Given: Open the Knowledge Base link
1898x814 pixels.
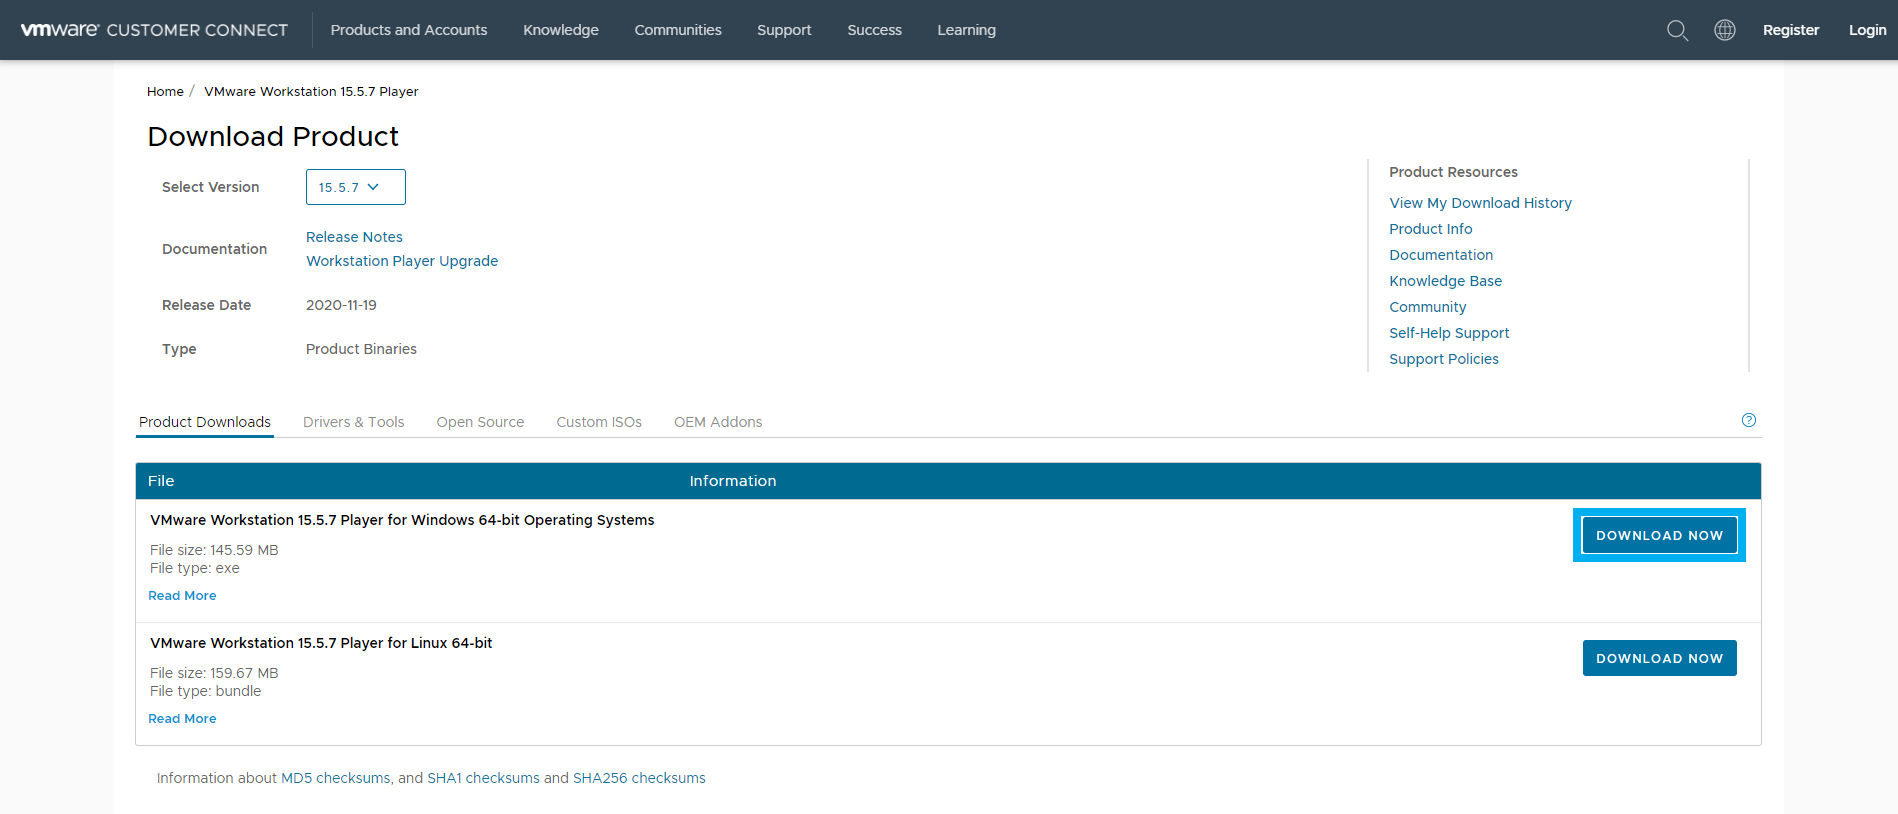Looking at the screenshot, I should pyautogui.click(x=1445, y=281).
